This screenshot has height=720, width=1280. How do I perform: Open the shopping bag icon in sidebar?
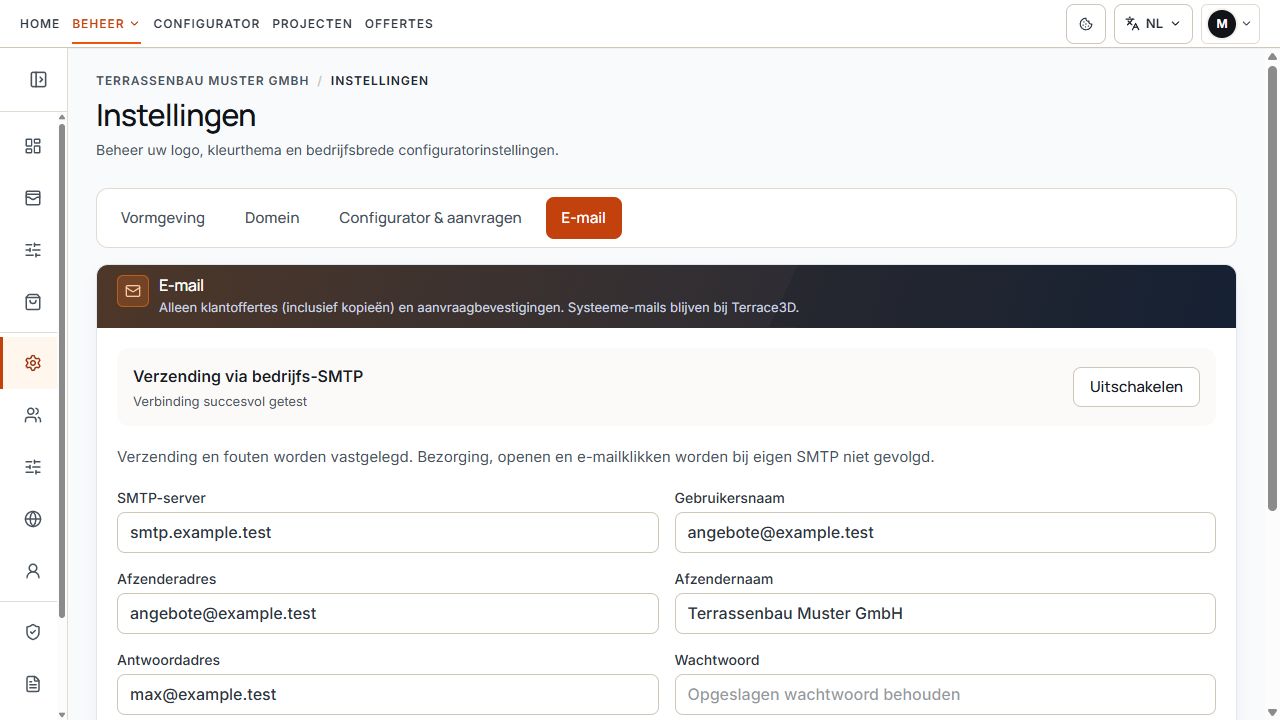point(33,302)
